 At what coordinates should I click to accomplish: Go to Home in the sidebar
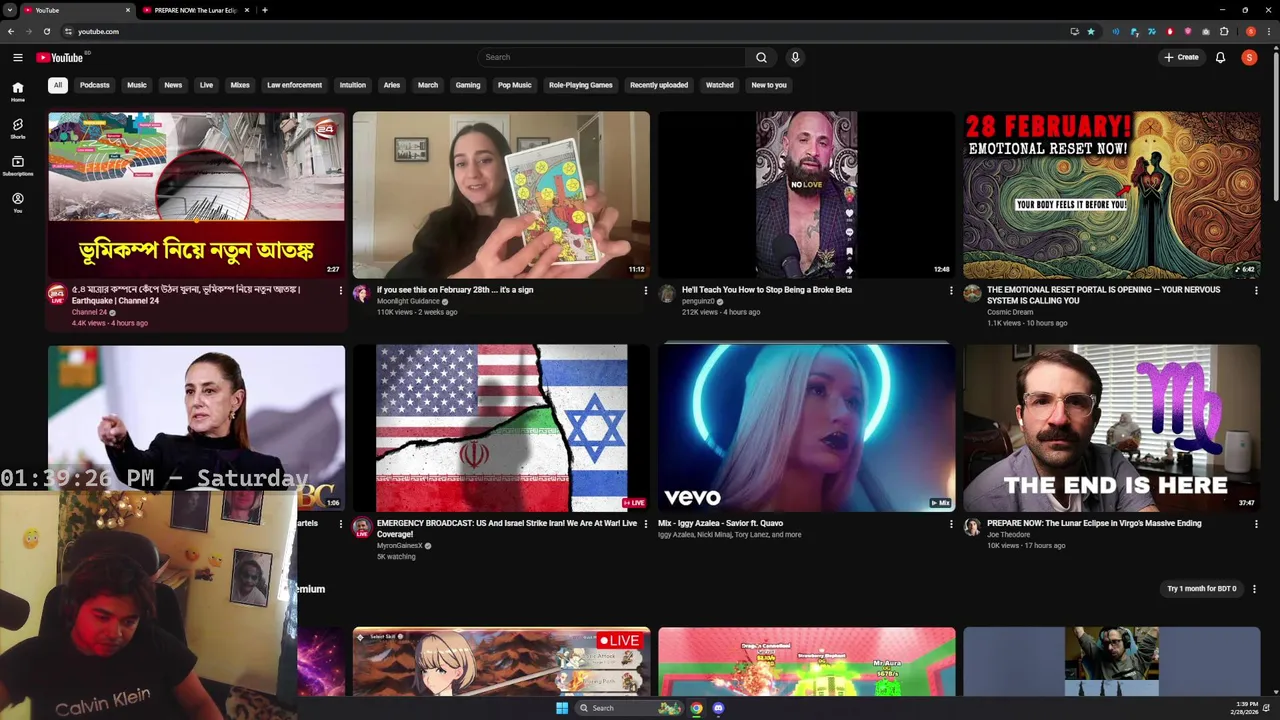click(x=17, y=91)
